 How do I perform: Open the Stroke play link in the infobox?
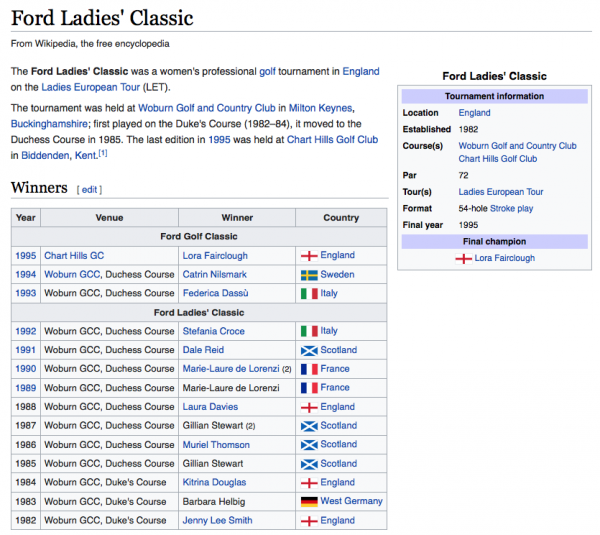(x=511, y=209)
